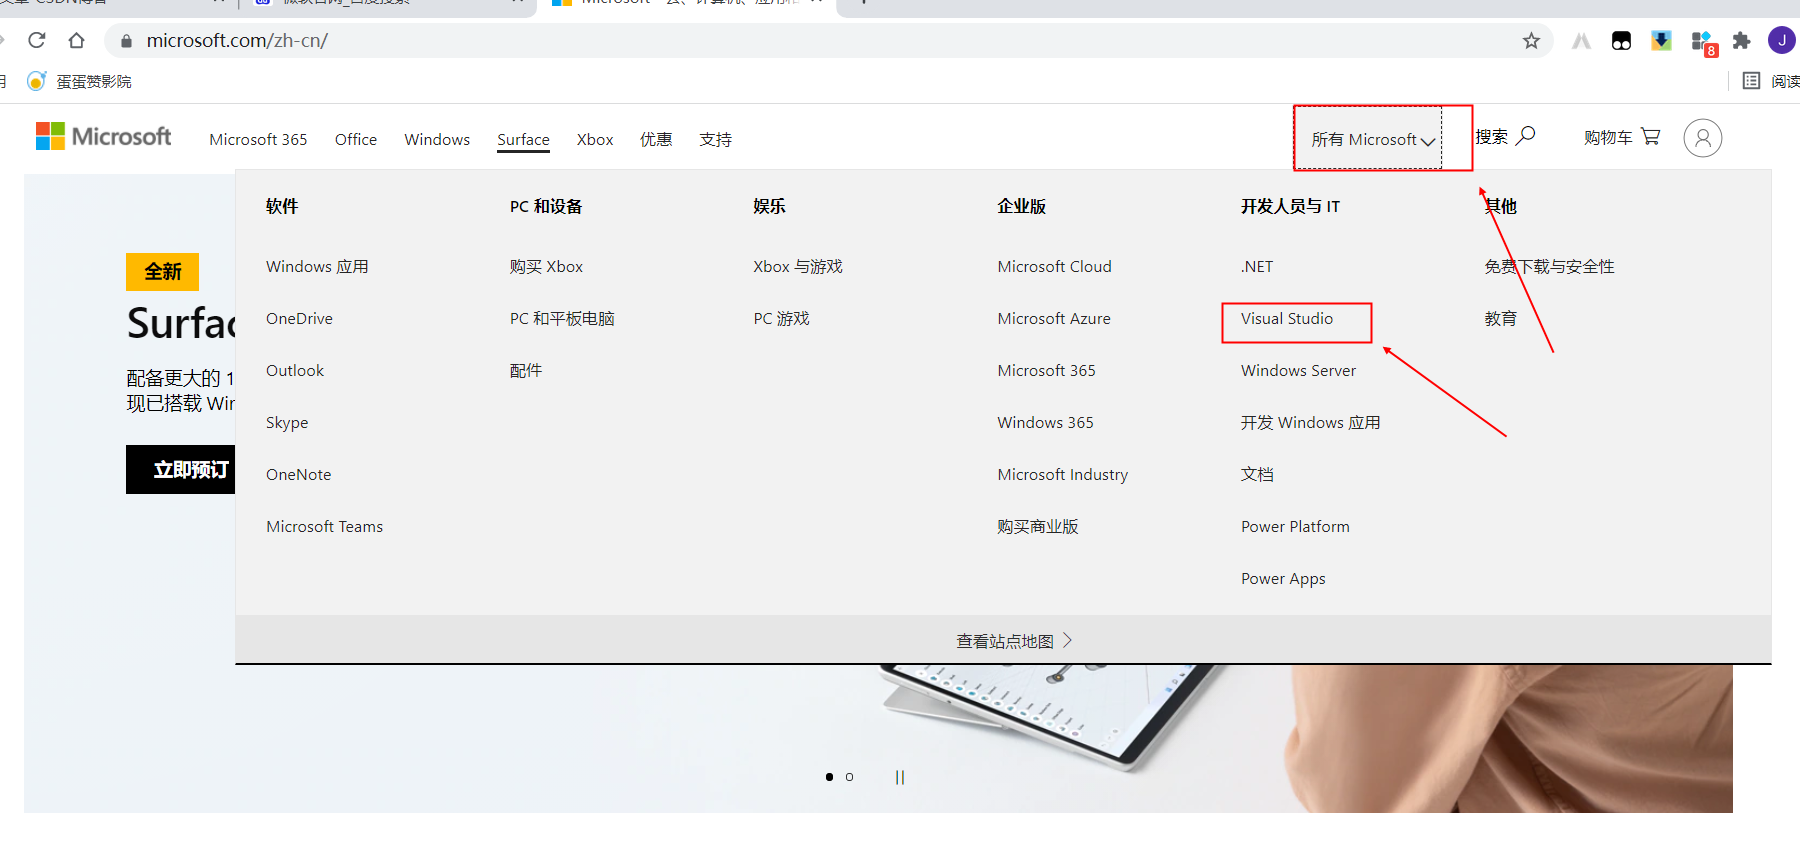The height and width of the screenshot is (857, 1800).
Task: Open Xbox 与游戏 link
Action: click(x=798, y=266)
